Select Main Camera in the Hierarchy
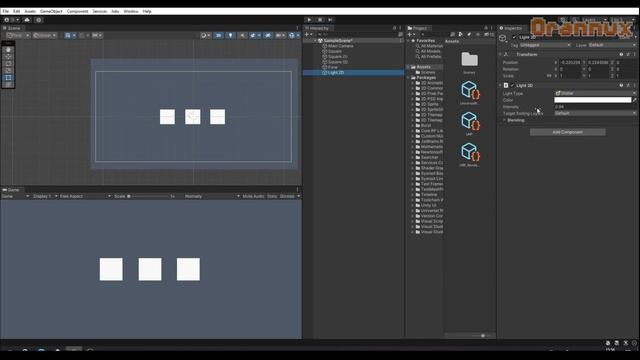This screenshot has width=640, height=360. click(340, 46)
